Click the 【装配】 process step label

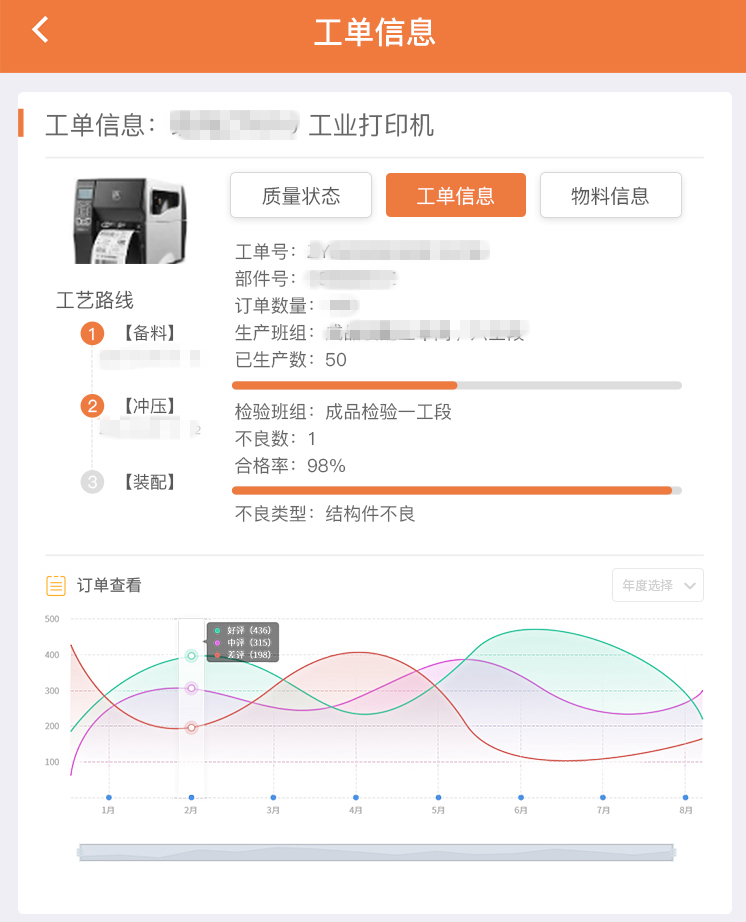(150, 482)
